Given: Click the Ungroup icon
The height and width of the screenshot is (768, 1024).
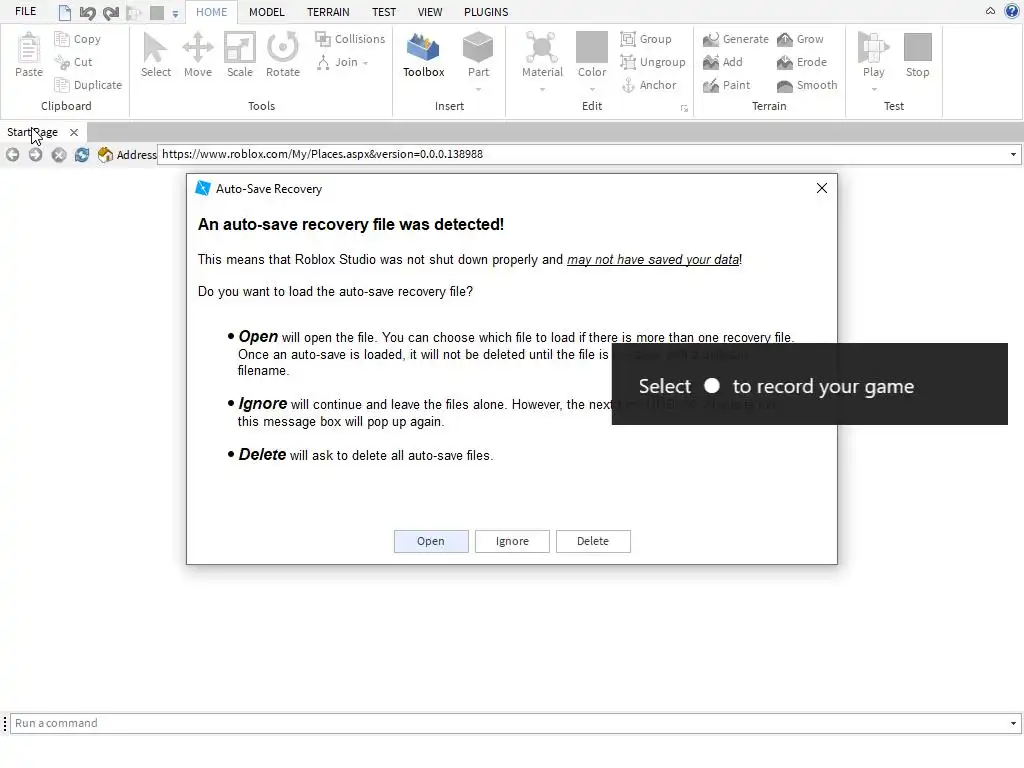Looking at the screenshot, I should click(628, 62).
